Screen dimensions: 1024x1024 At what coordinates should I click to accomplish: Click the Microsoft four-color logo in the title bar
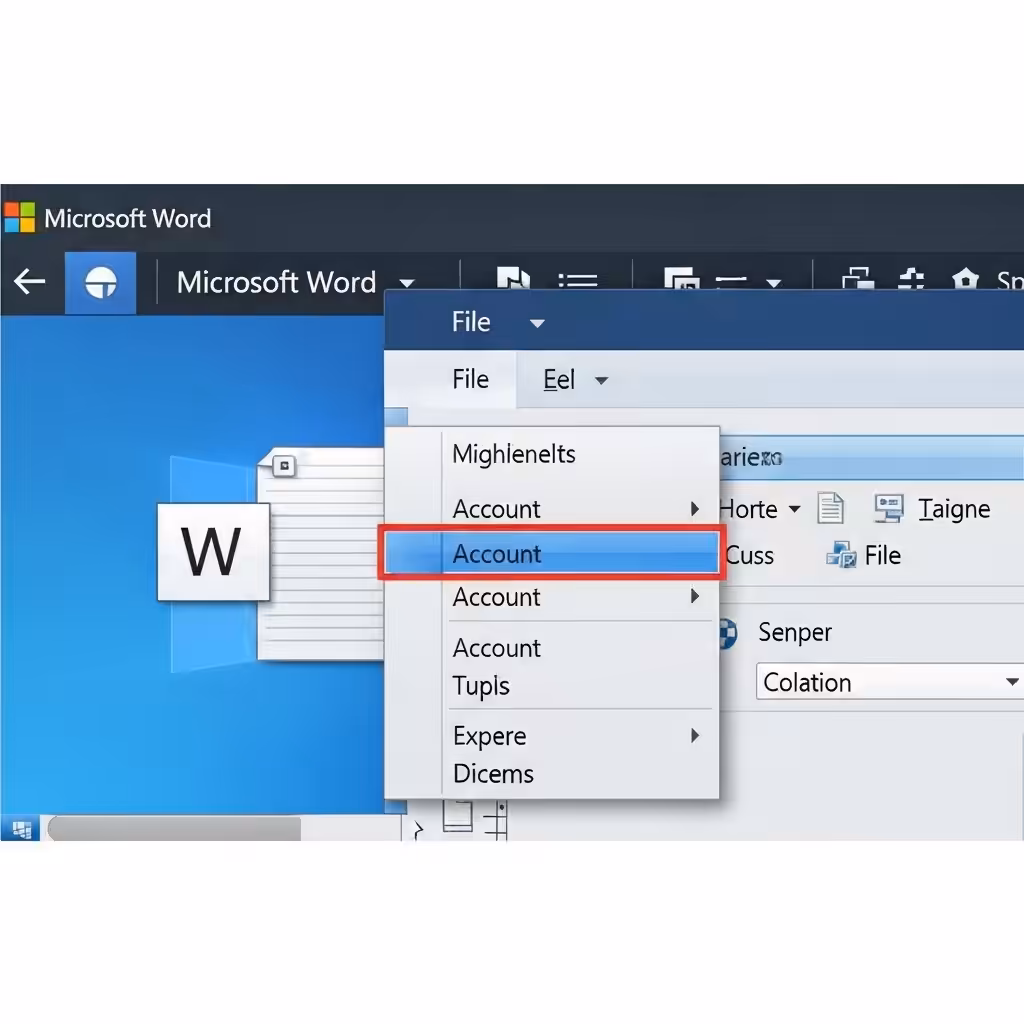pyautogui.click(x=20, y=217)
